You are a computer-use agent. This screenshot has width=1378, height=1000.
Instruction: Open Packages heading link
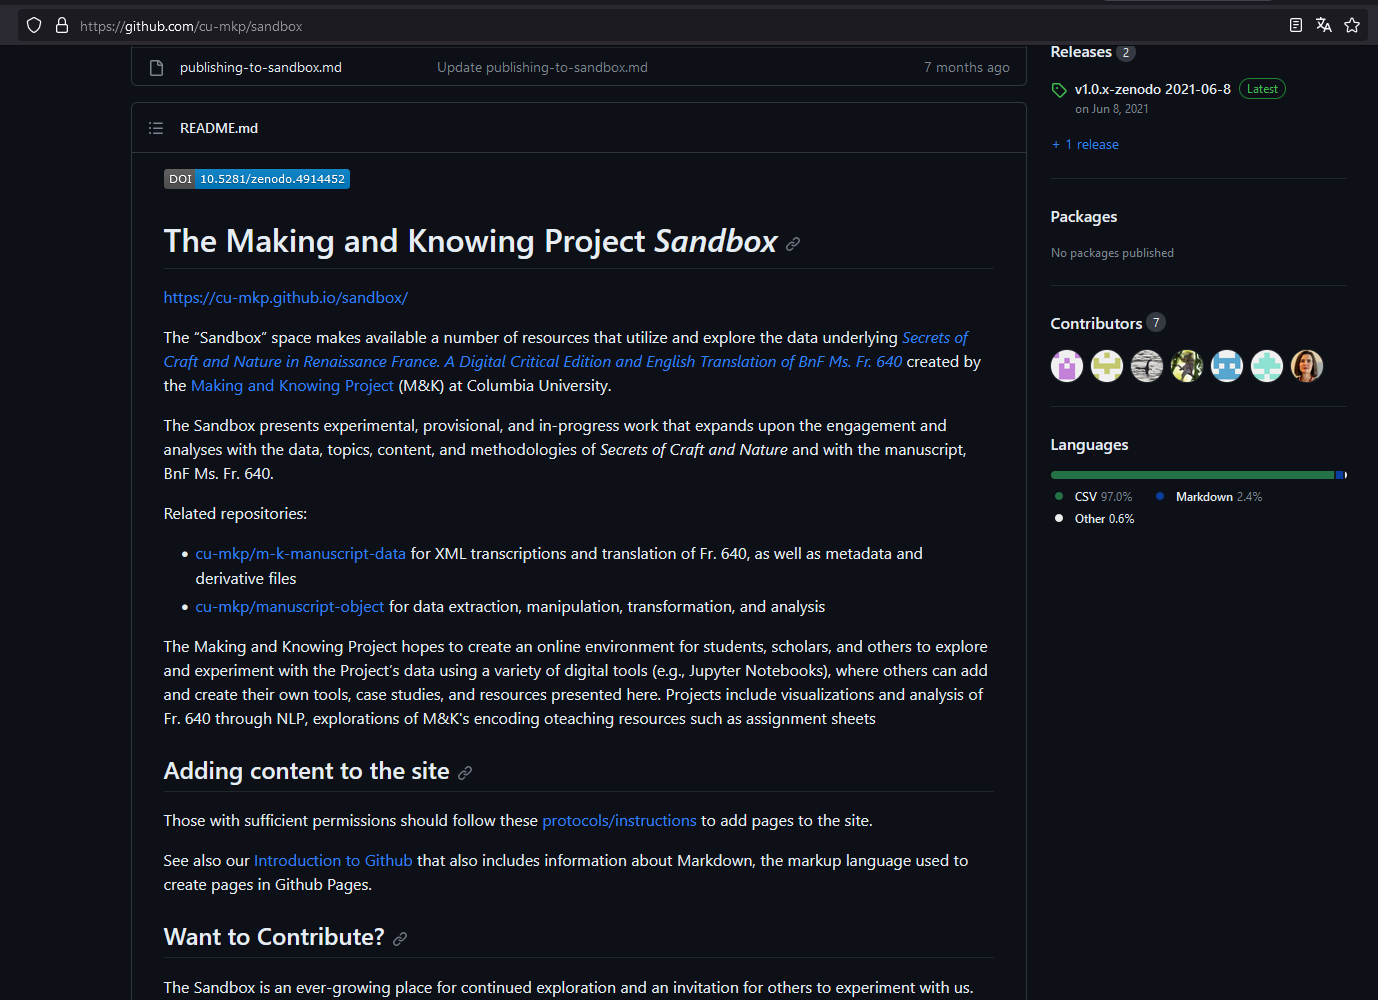1084,217
